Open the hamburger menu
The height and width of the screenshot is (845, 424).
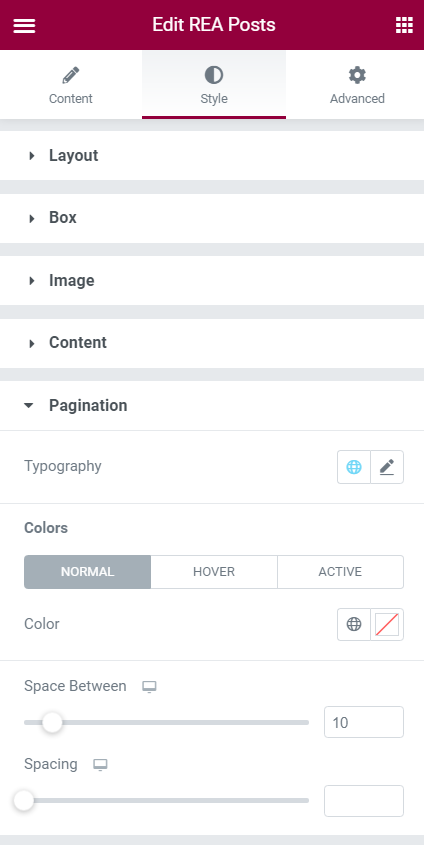click(x=24, y=25)
